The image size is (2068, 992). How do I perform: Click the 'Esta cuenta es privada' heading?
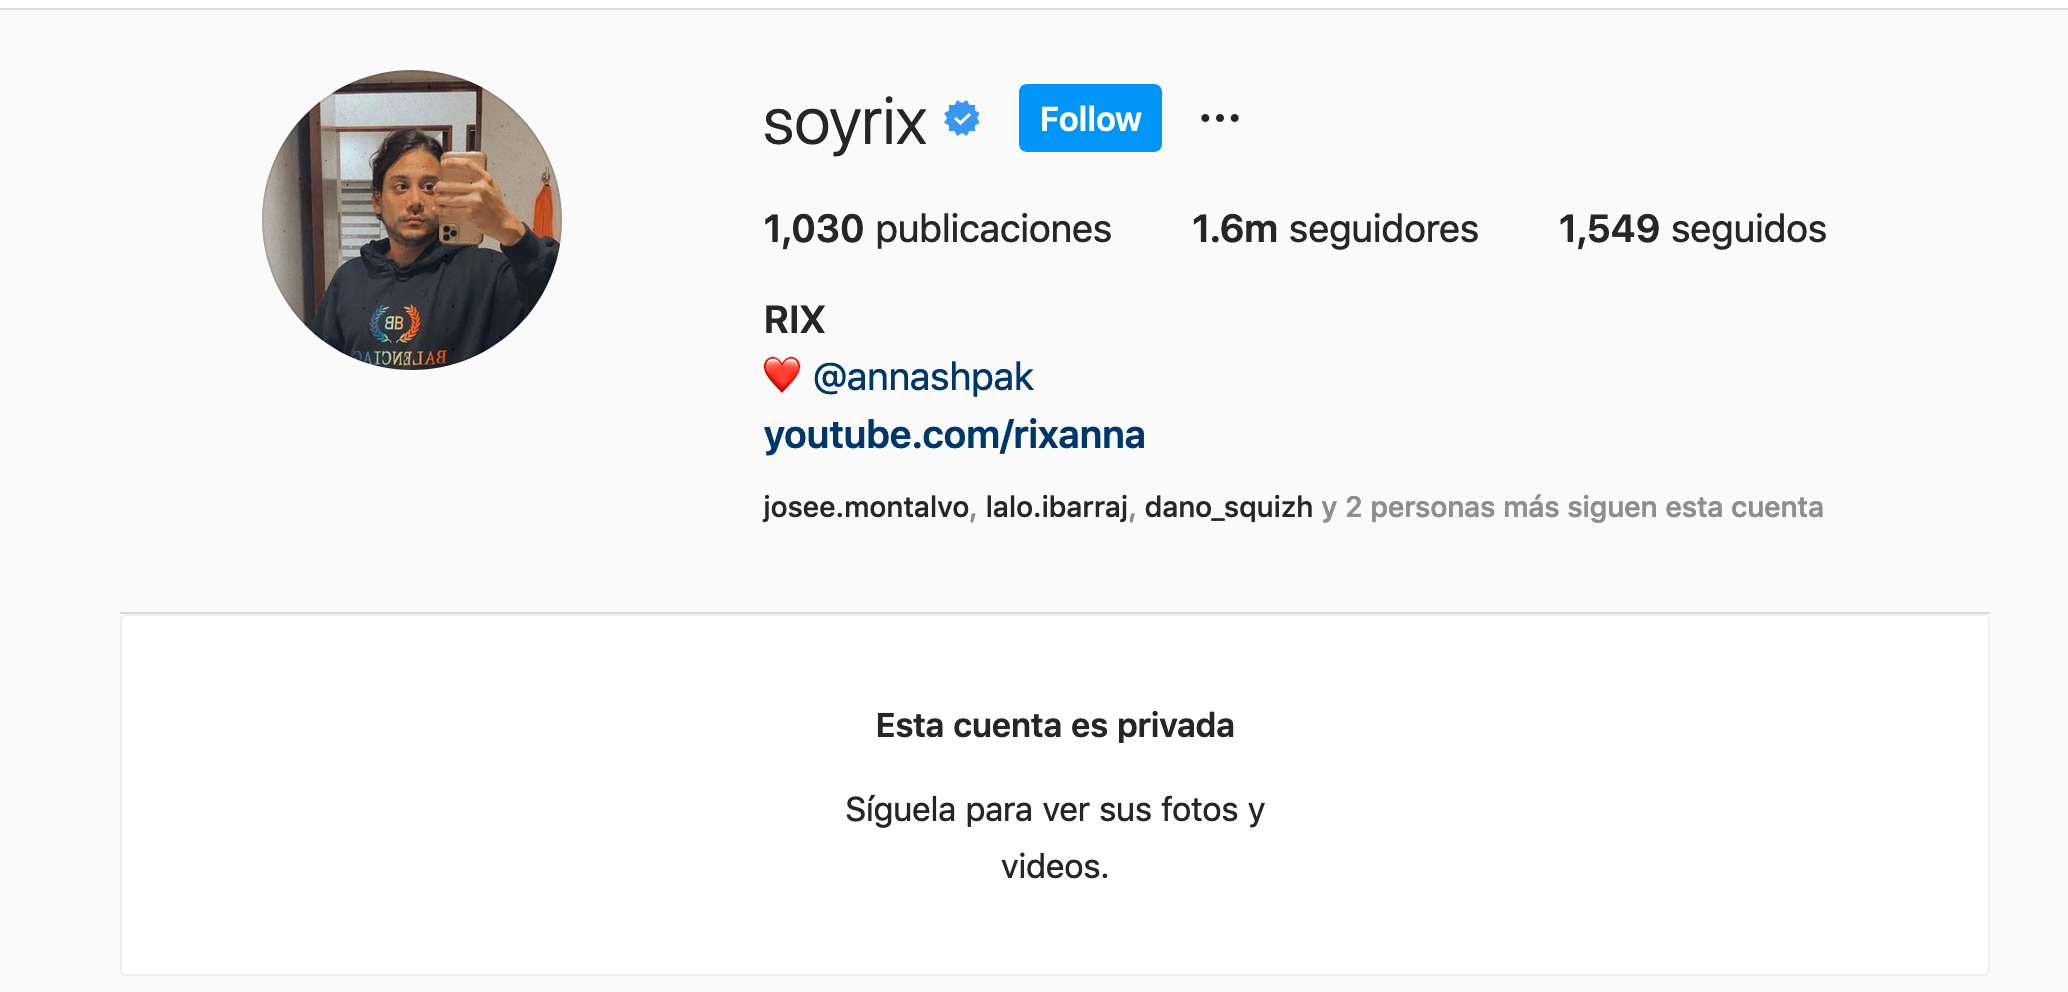click(1055, 725)
